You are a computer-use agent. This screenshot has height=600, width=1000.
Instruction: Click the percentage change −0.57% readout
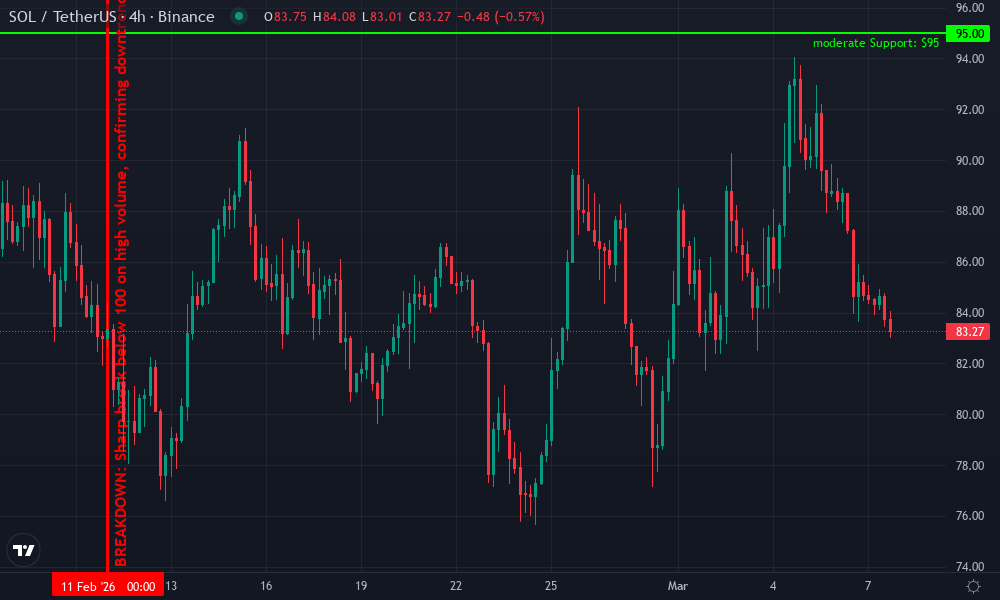click(520, 16)
